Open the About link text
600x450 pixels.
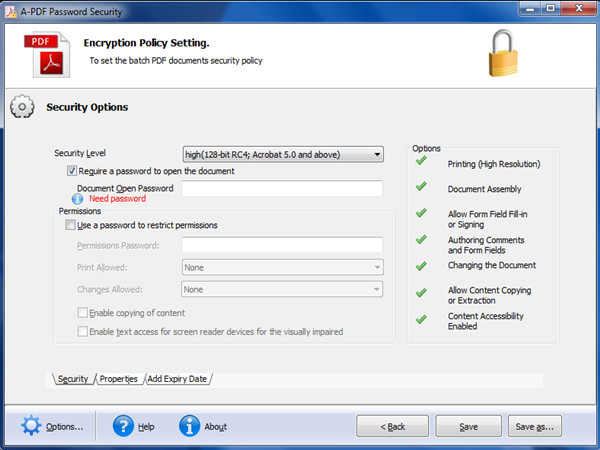(x=215, y=427)
